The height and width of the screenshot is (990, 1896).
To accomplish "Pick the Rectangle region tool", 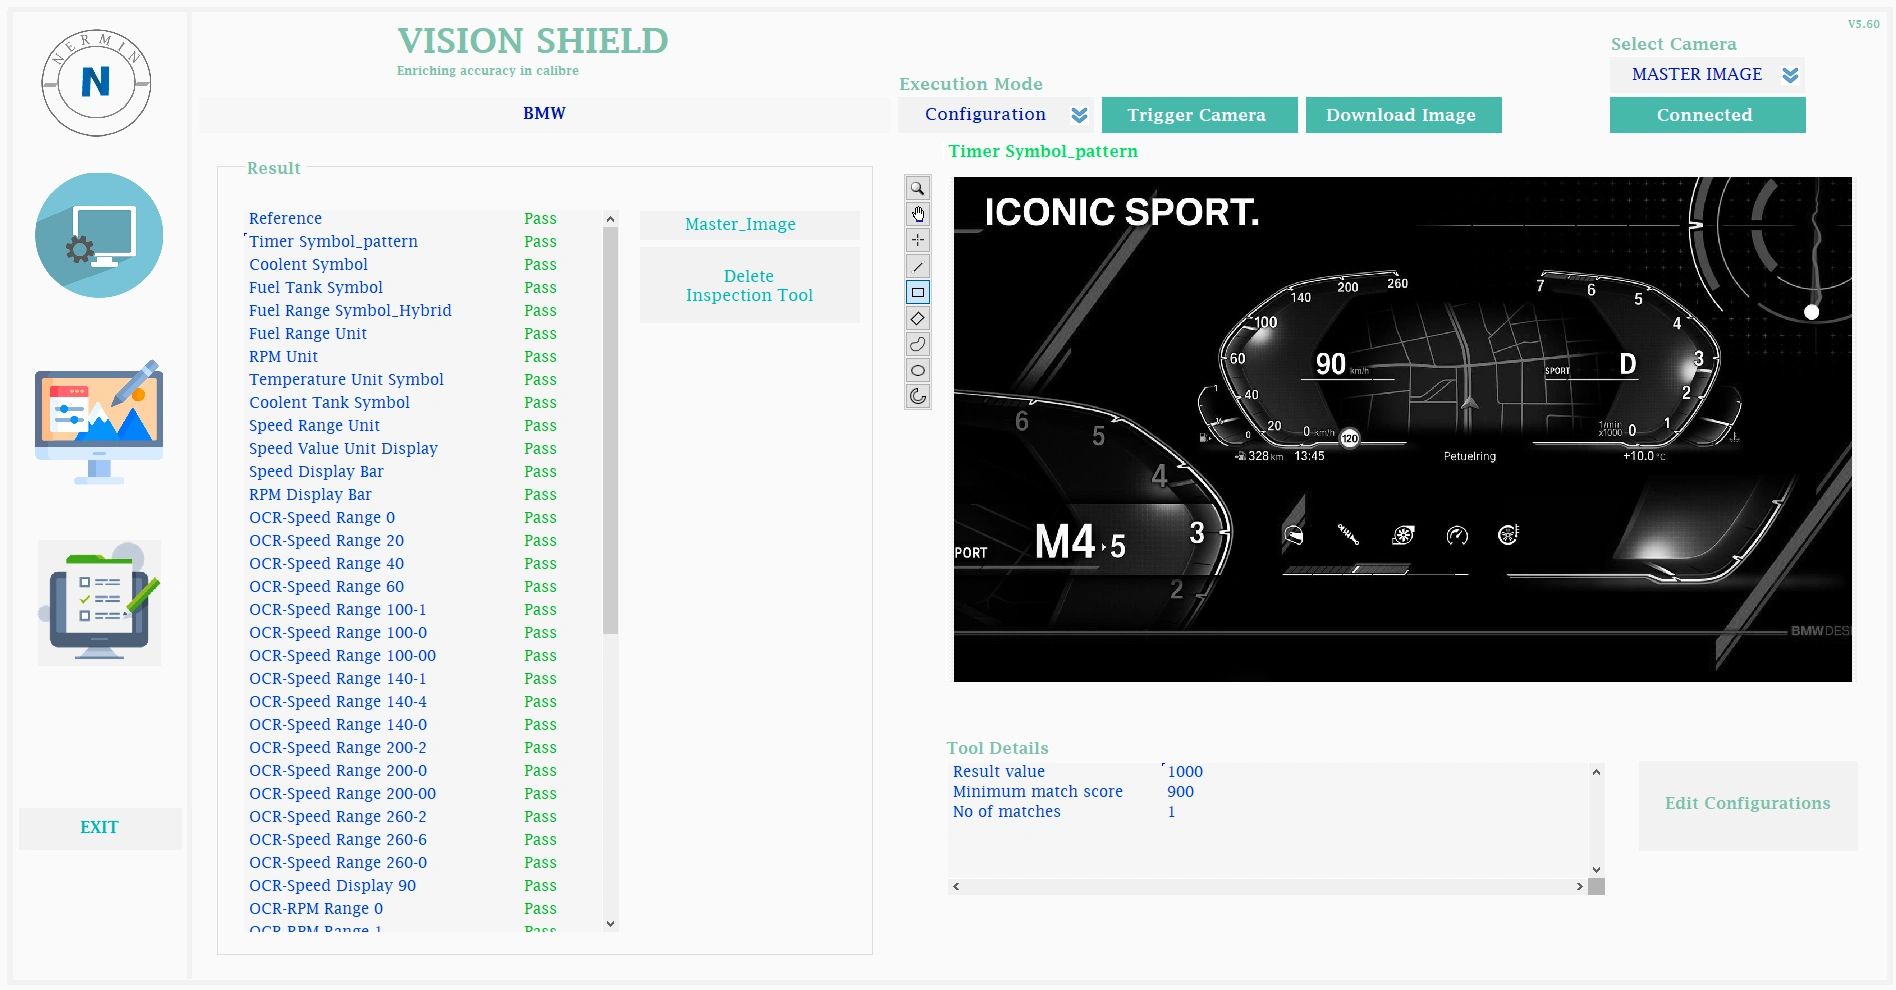I will click(917, 292).
